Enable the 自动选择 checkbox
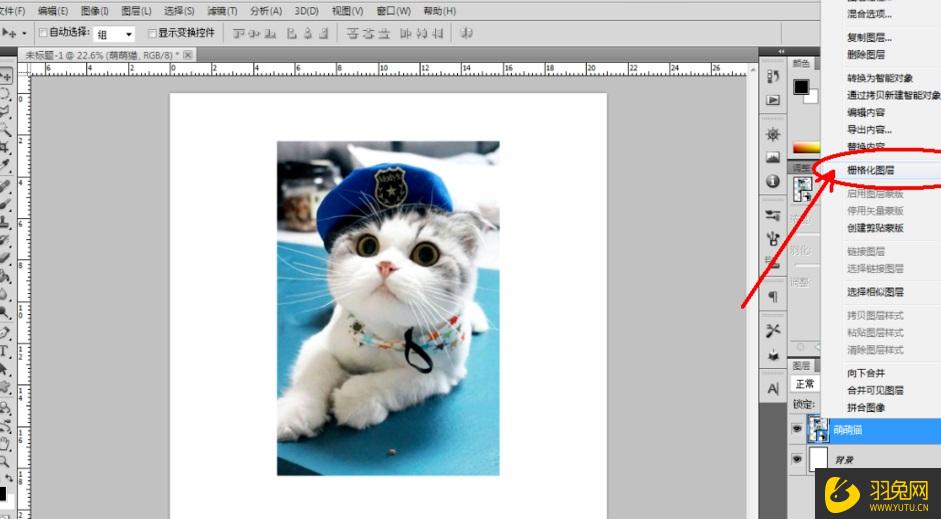Screen dimensions: 941x519 click(x=43, y=32)
